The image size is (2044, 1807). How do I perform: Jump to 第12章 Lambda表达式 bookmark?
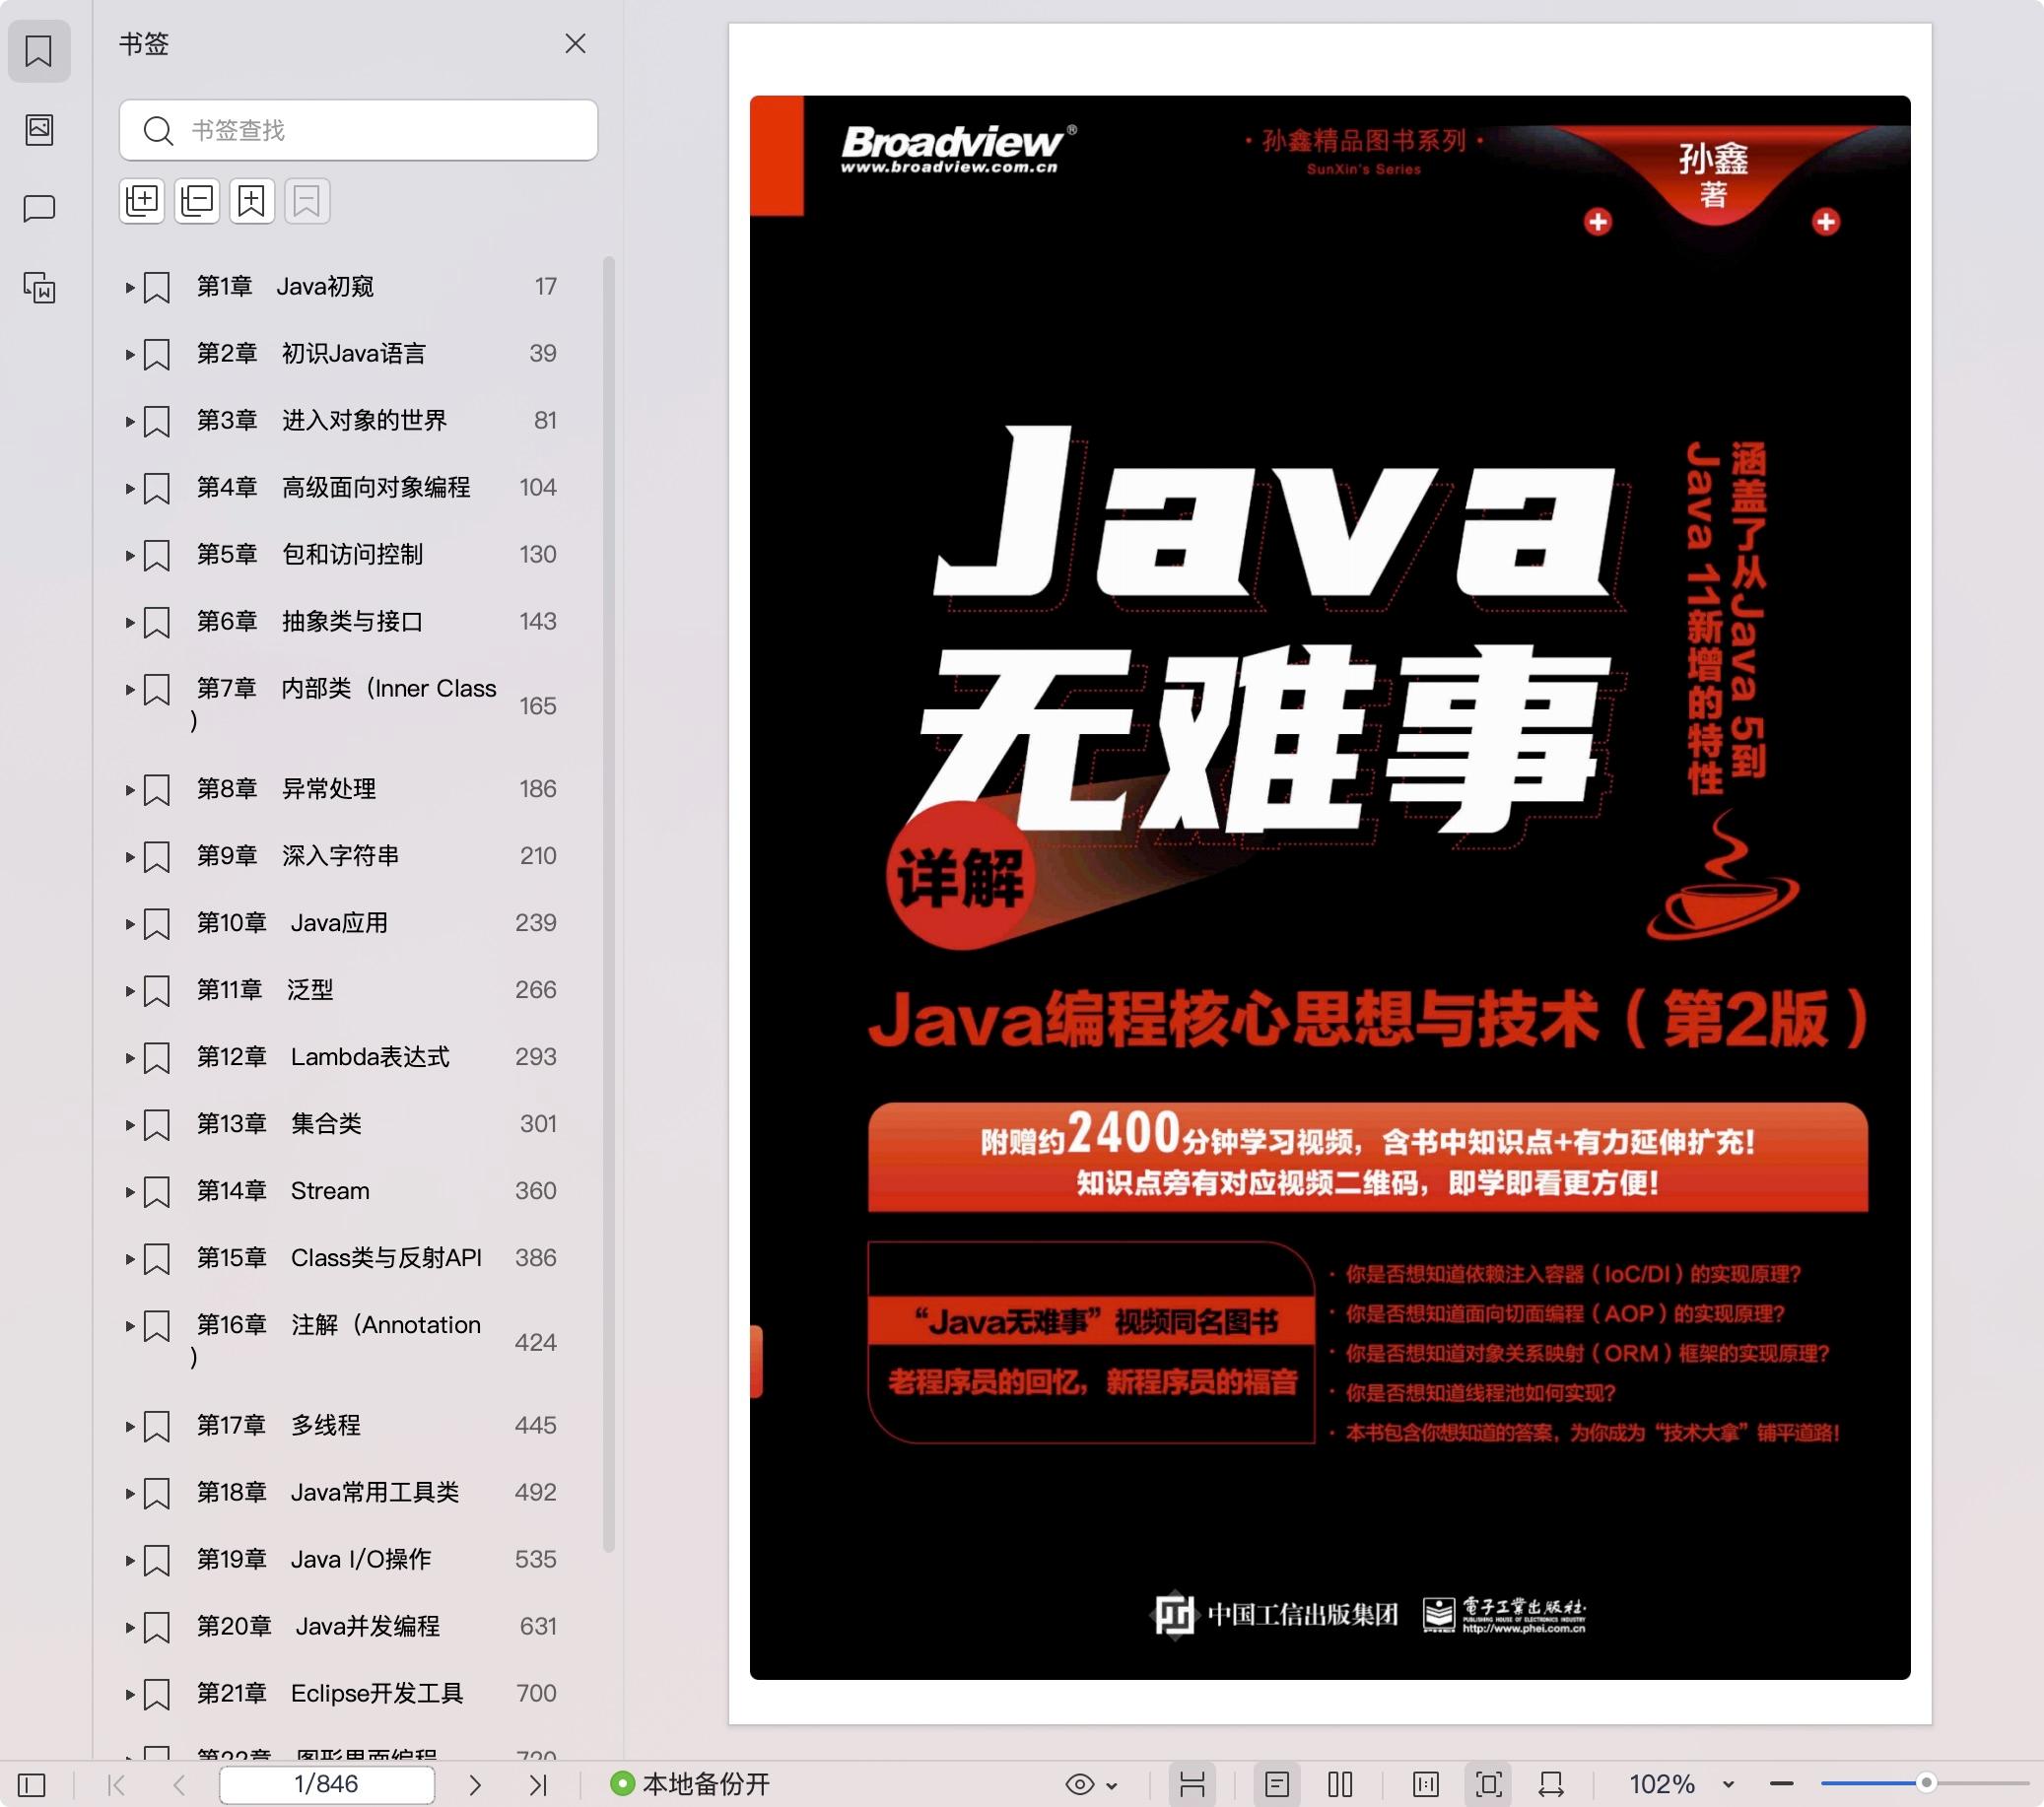pos(322,1057)
